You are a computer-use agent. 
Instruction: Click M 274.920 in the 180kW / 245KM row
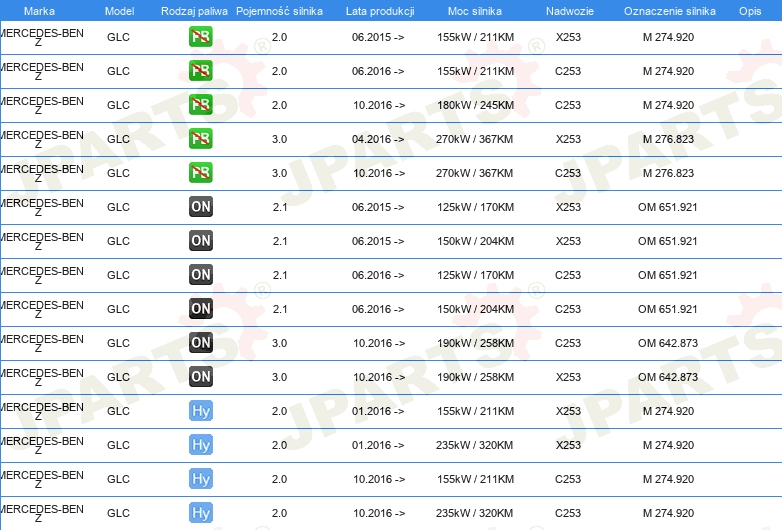click(x=668, y=105)
